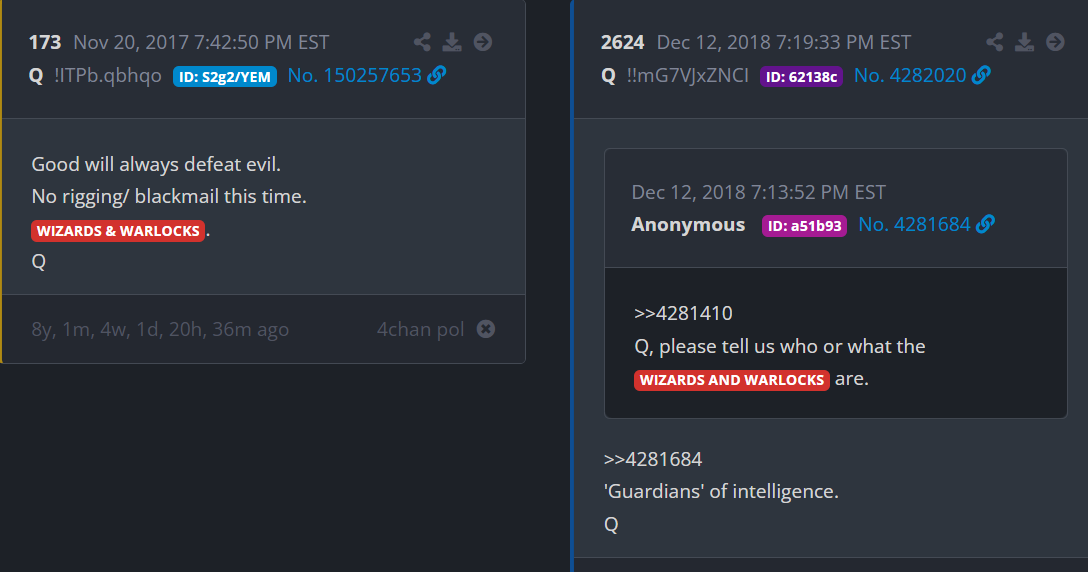
Task: Click chain link icon beside No. 150257653
Action: coord(436,75)
